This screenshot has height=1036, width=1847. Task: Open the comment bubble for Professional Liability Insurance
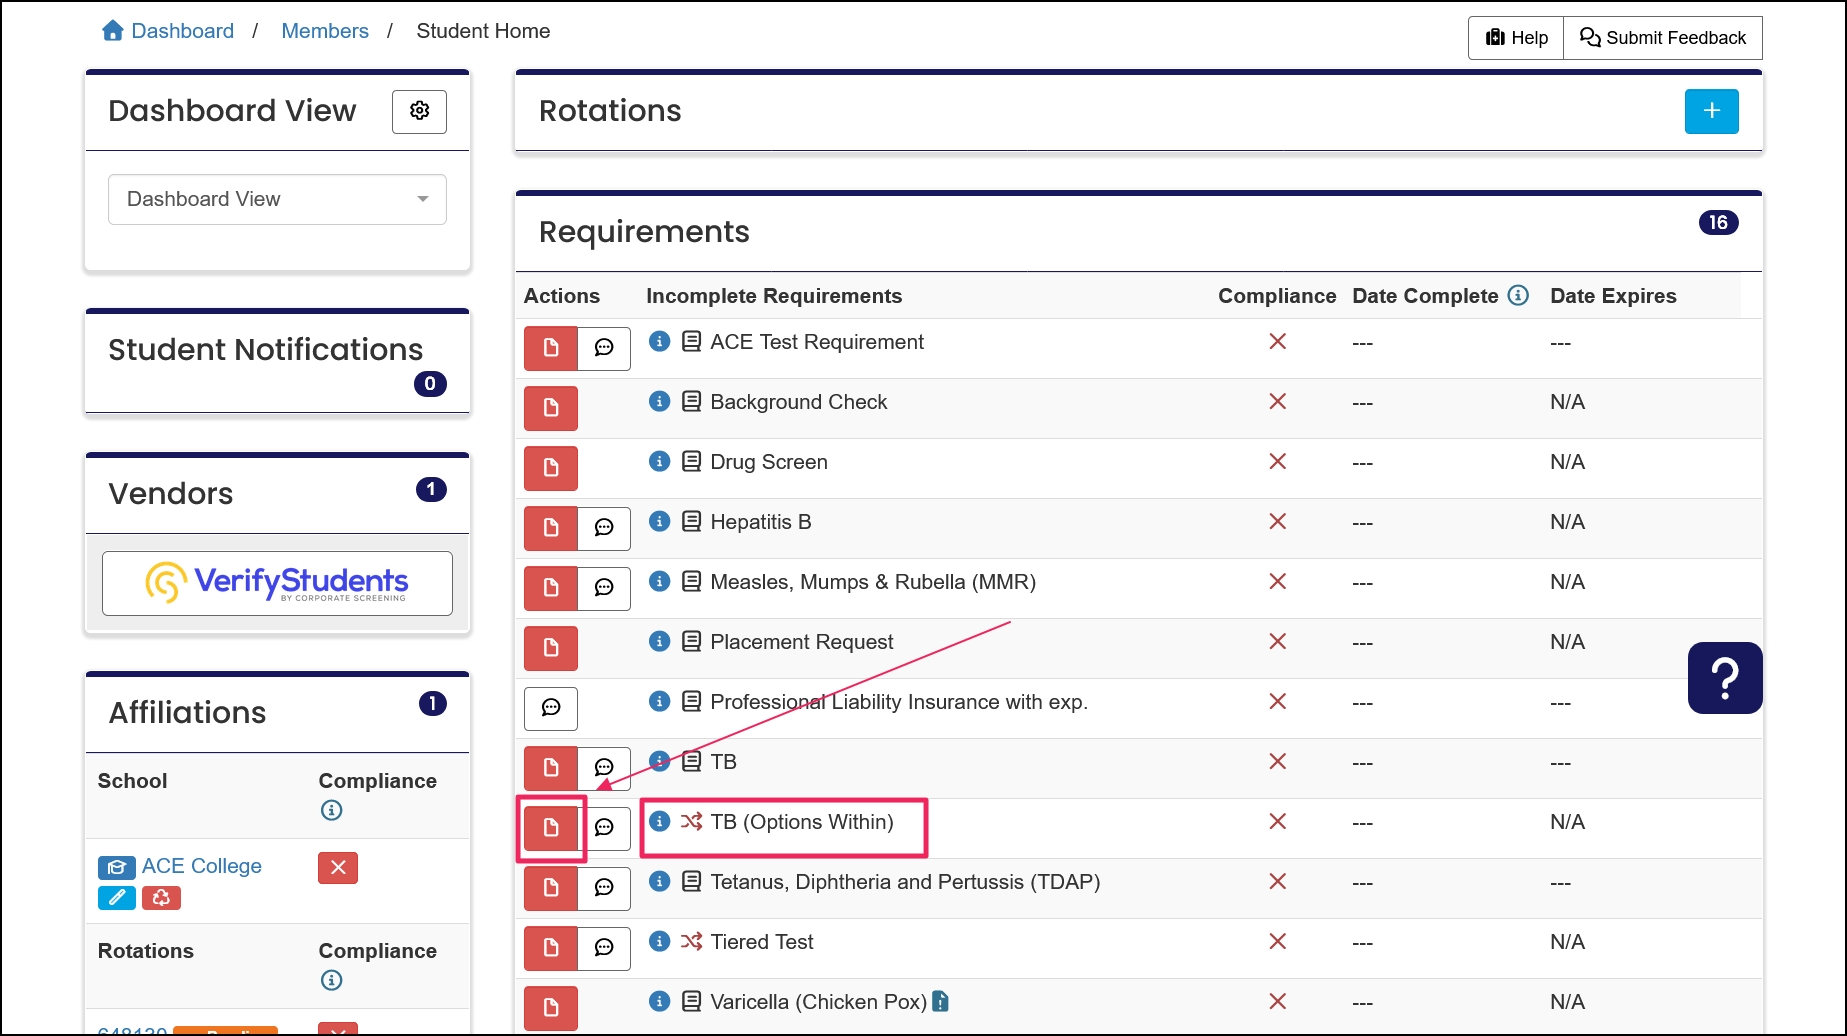coord(550,708)
